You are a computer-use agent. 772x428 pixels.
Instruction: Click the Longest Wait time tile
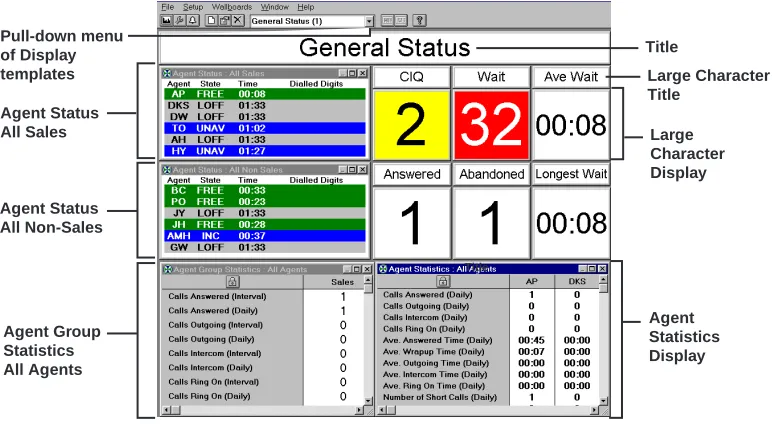click(571, 223)
